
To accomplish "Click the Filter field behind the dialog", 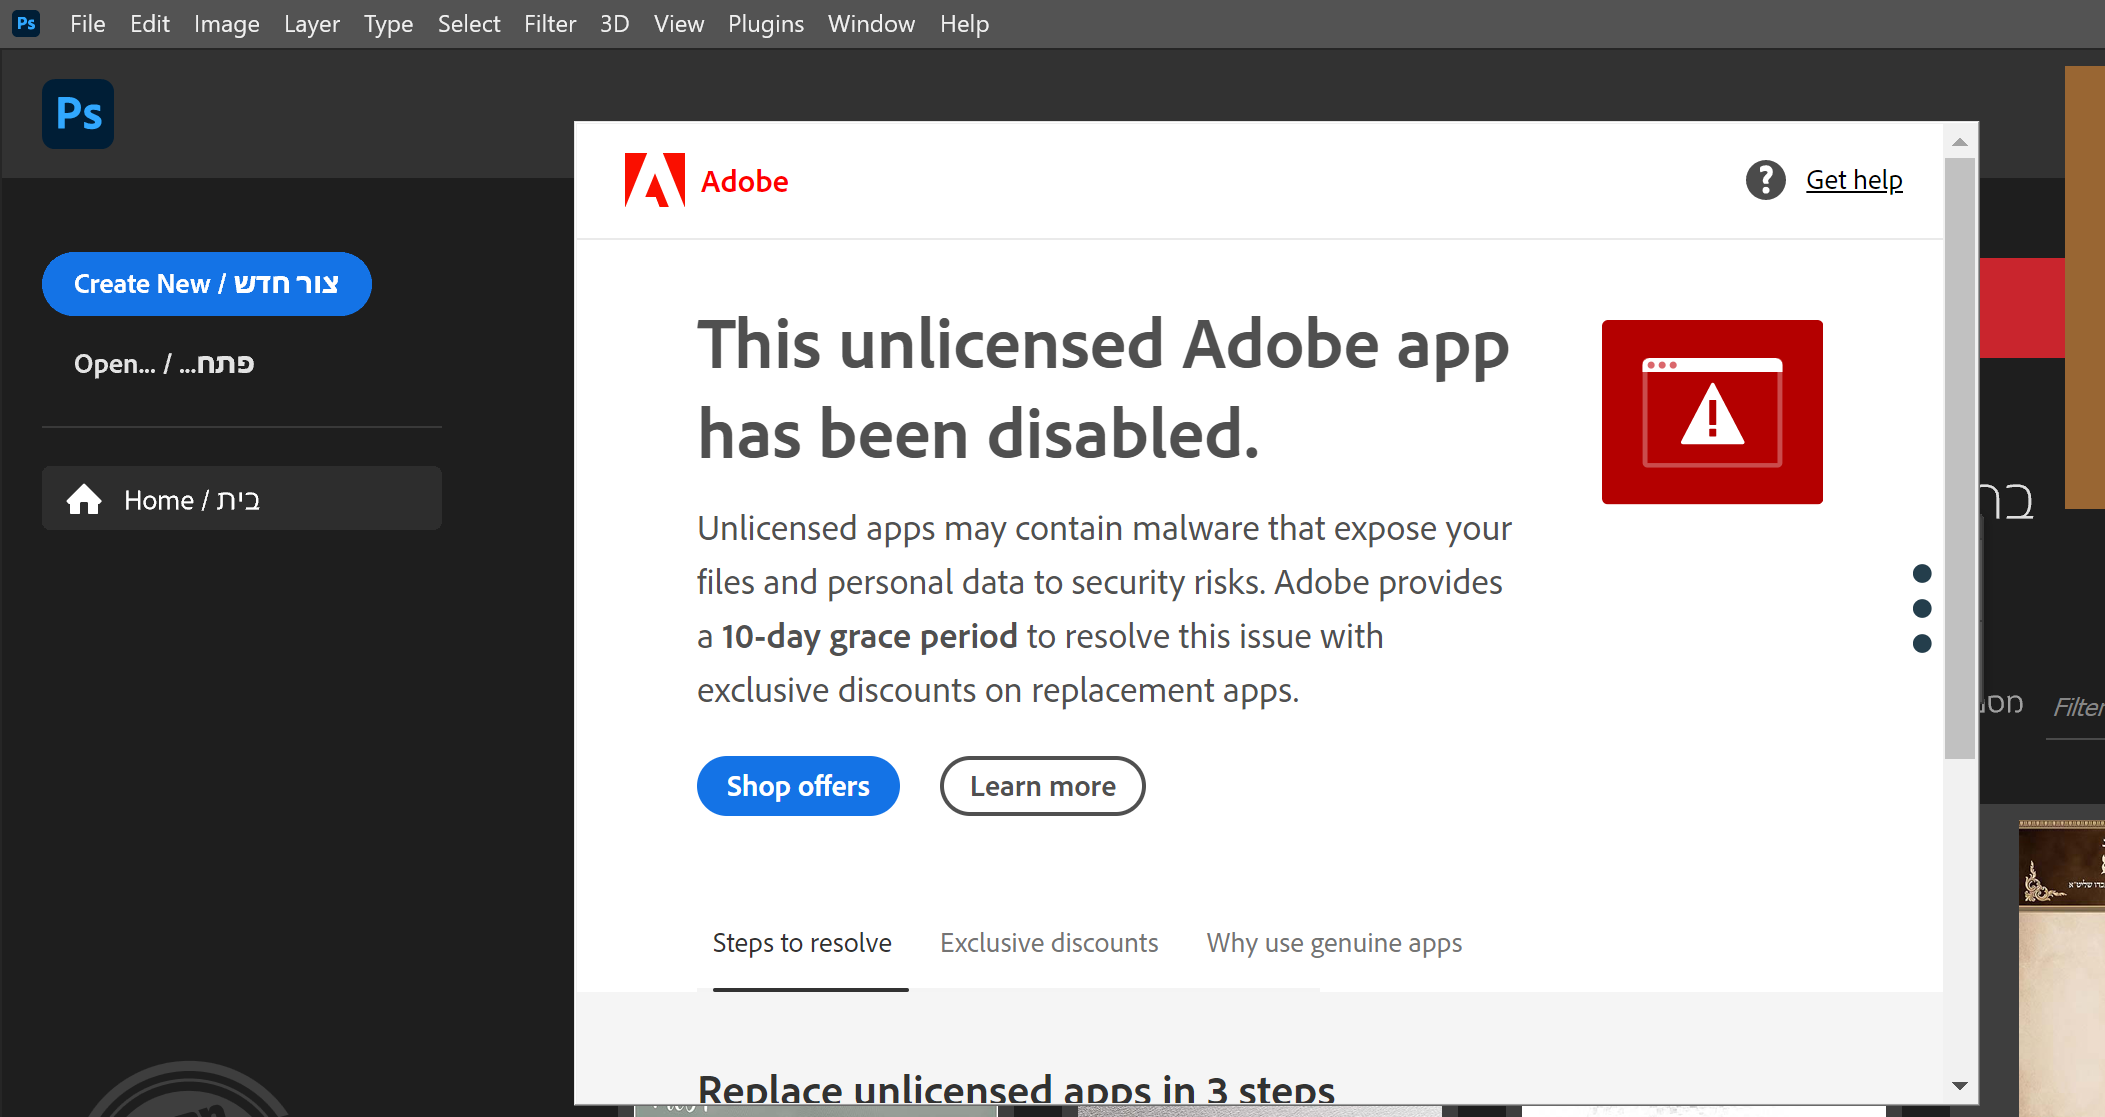I will point(2076,708).
